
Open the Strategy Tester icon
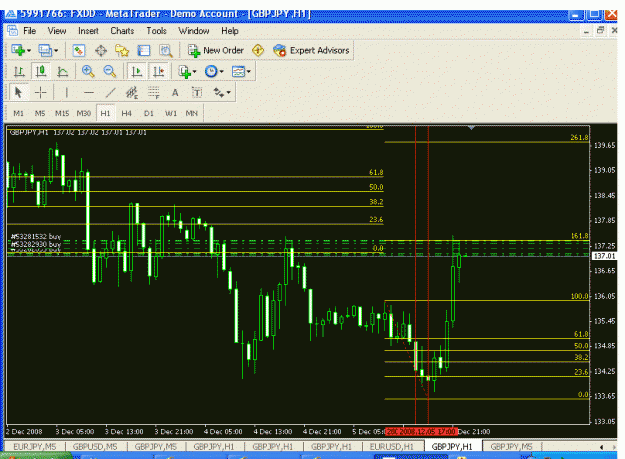point(166,51)
